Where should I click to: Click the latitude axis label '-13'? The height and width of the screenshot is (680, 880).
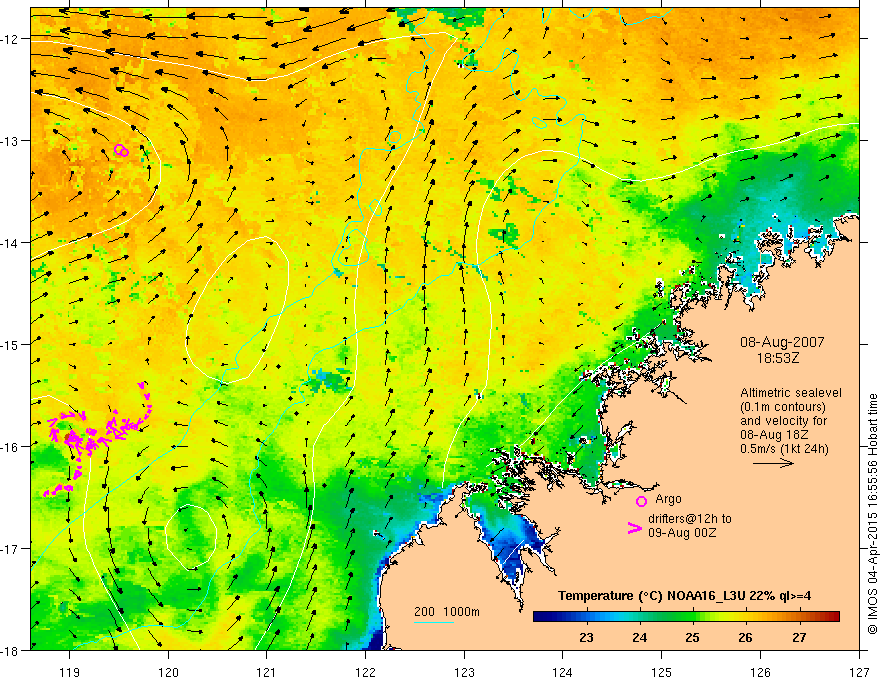pyautogui.click(x=11, y=141)
